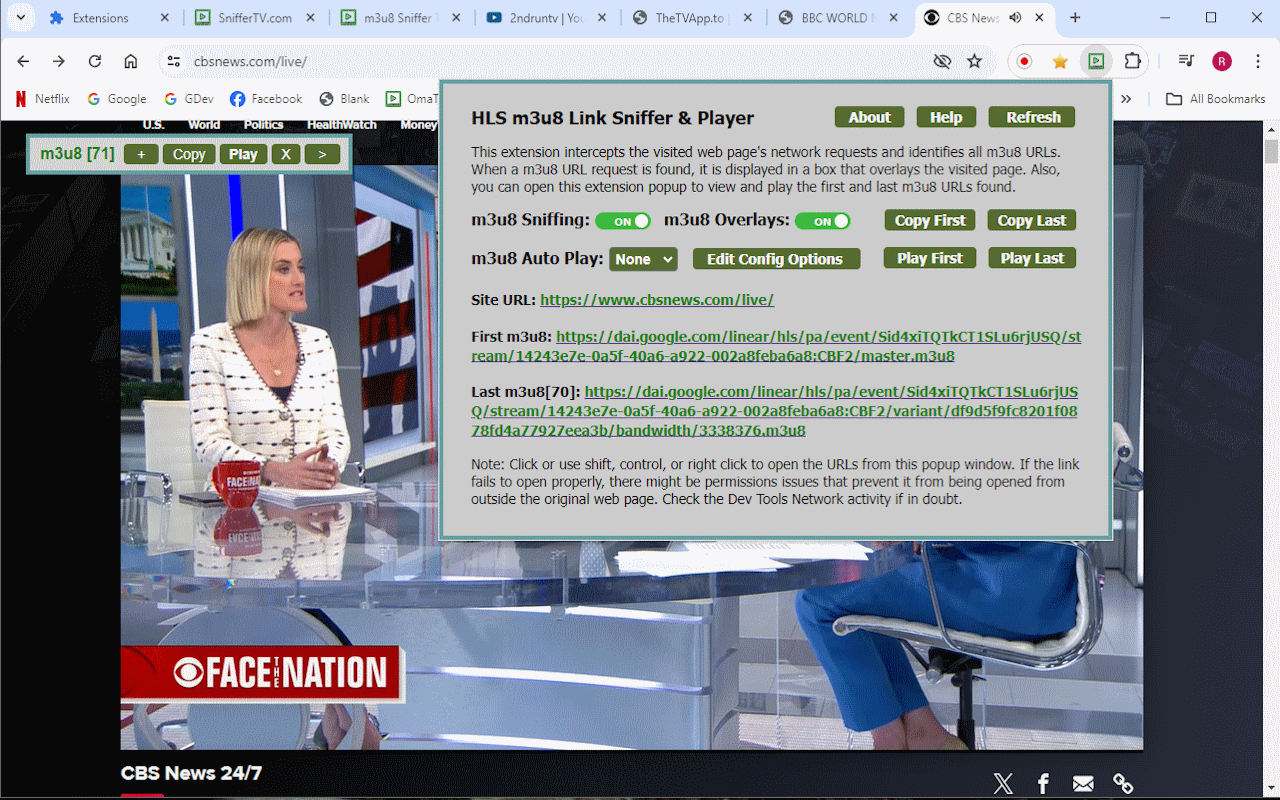Click the Copy Last button
This screenshot has width=1280, height=800.
1032,220
